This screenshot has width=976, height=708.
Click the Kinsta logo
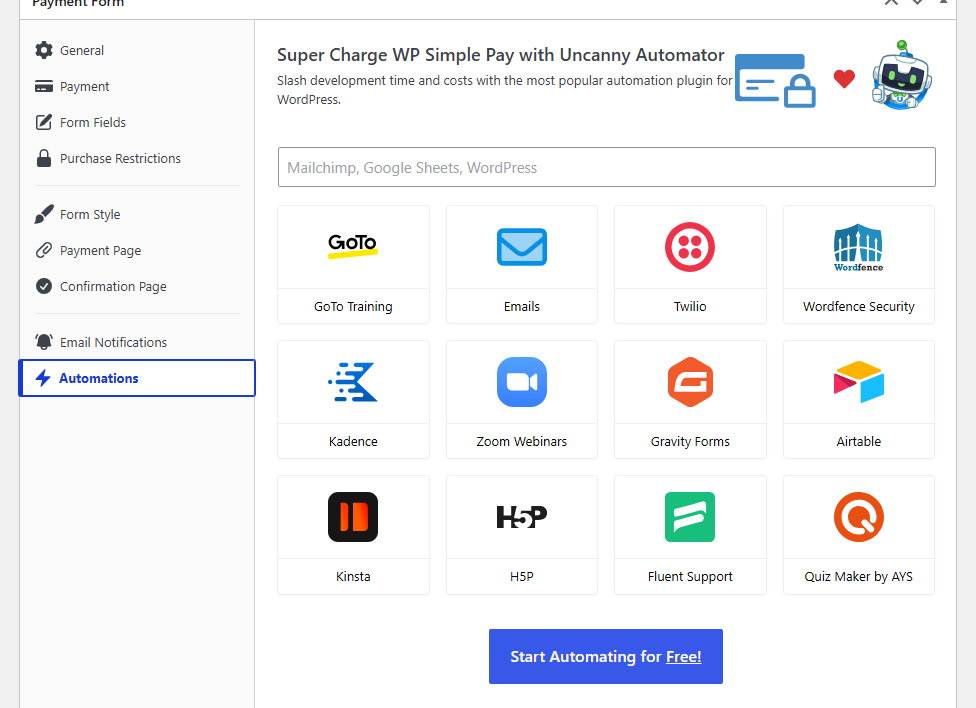point(353,517)
